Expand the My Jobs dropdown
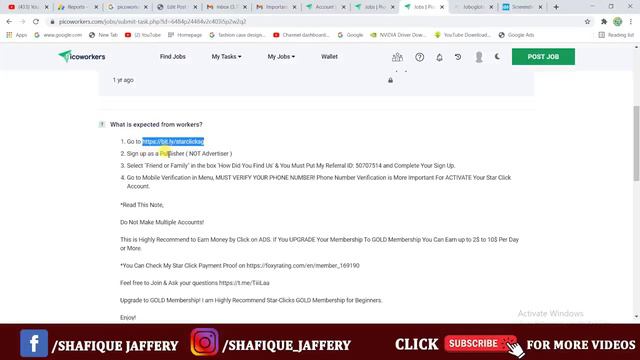Viewport: 640px width, 360px height. [x=281, y=57]
